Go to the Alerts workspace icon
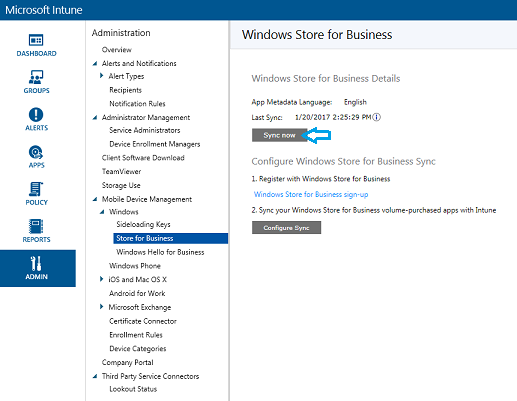 [x=36, y=114]
